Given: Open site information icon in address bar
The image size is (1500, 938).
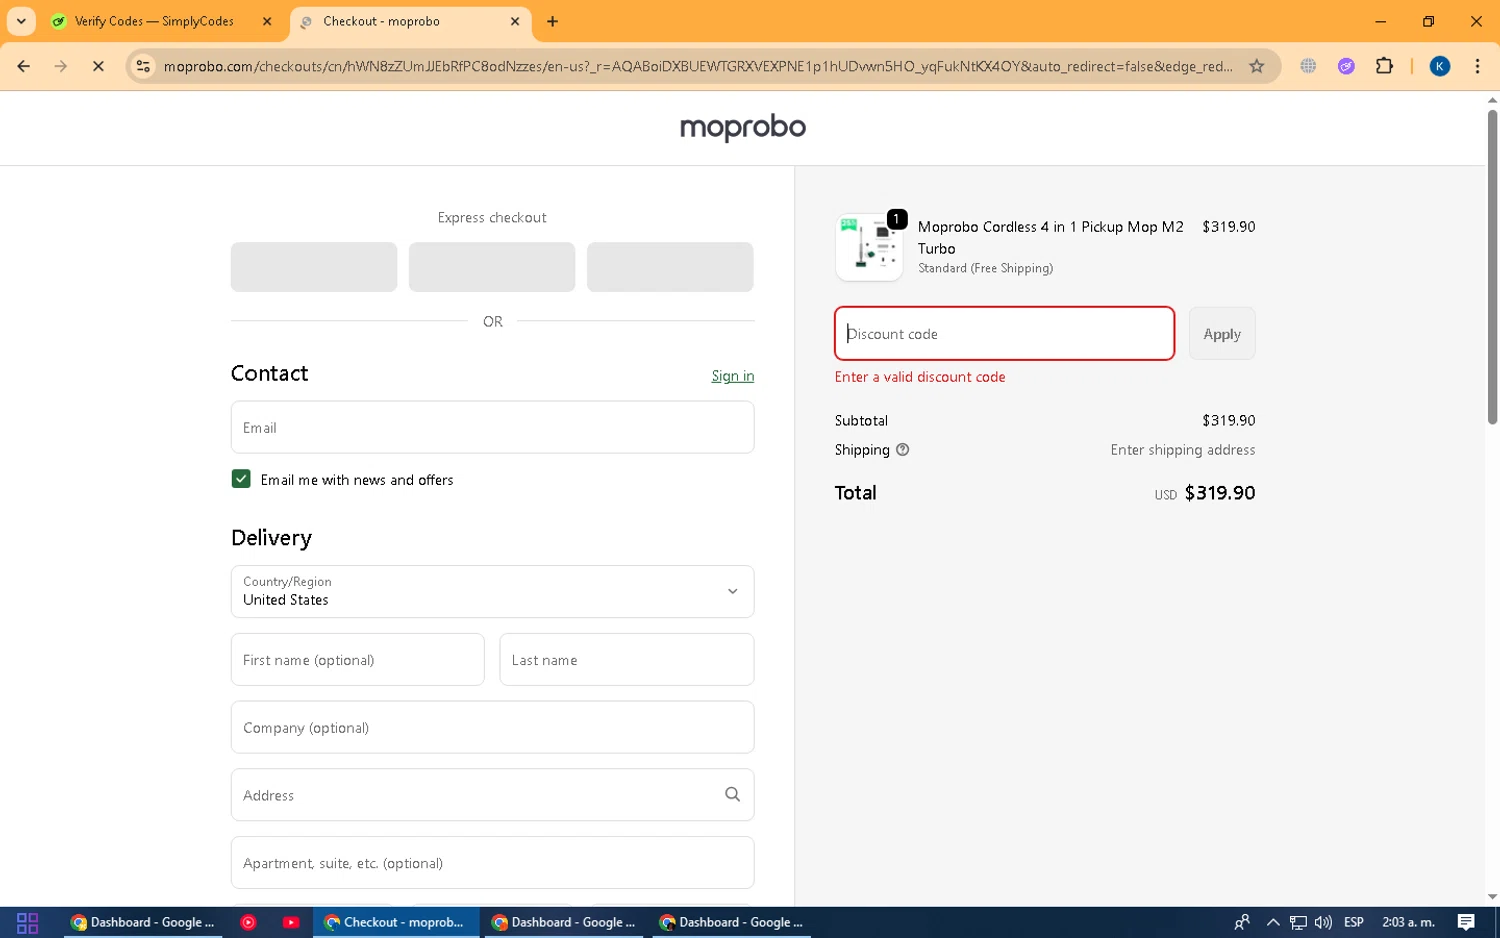Looking at the screenshot, I should click(143, 66).
